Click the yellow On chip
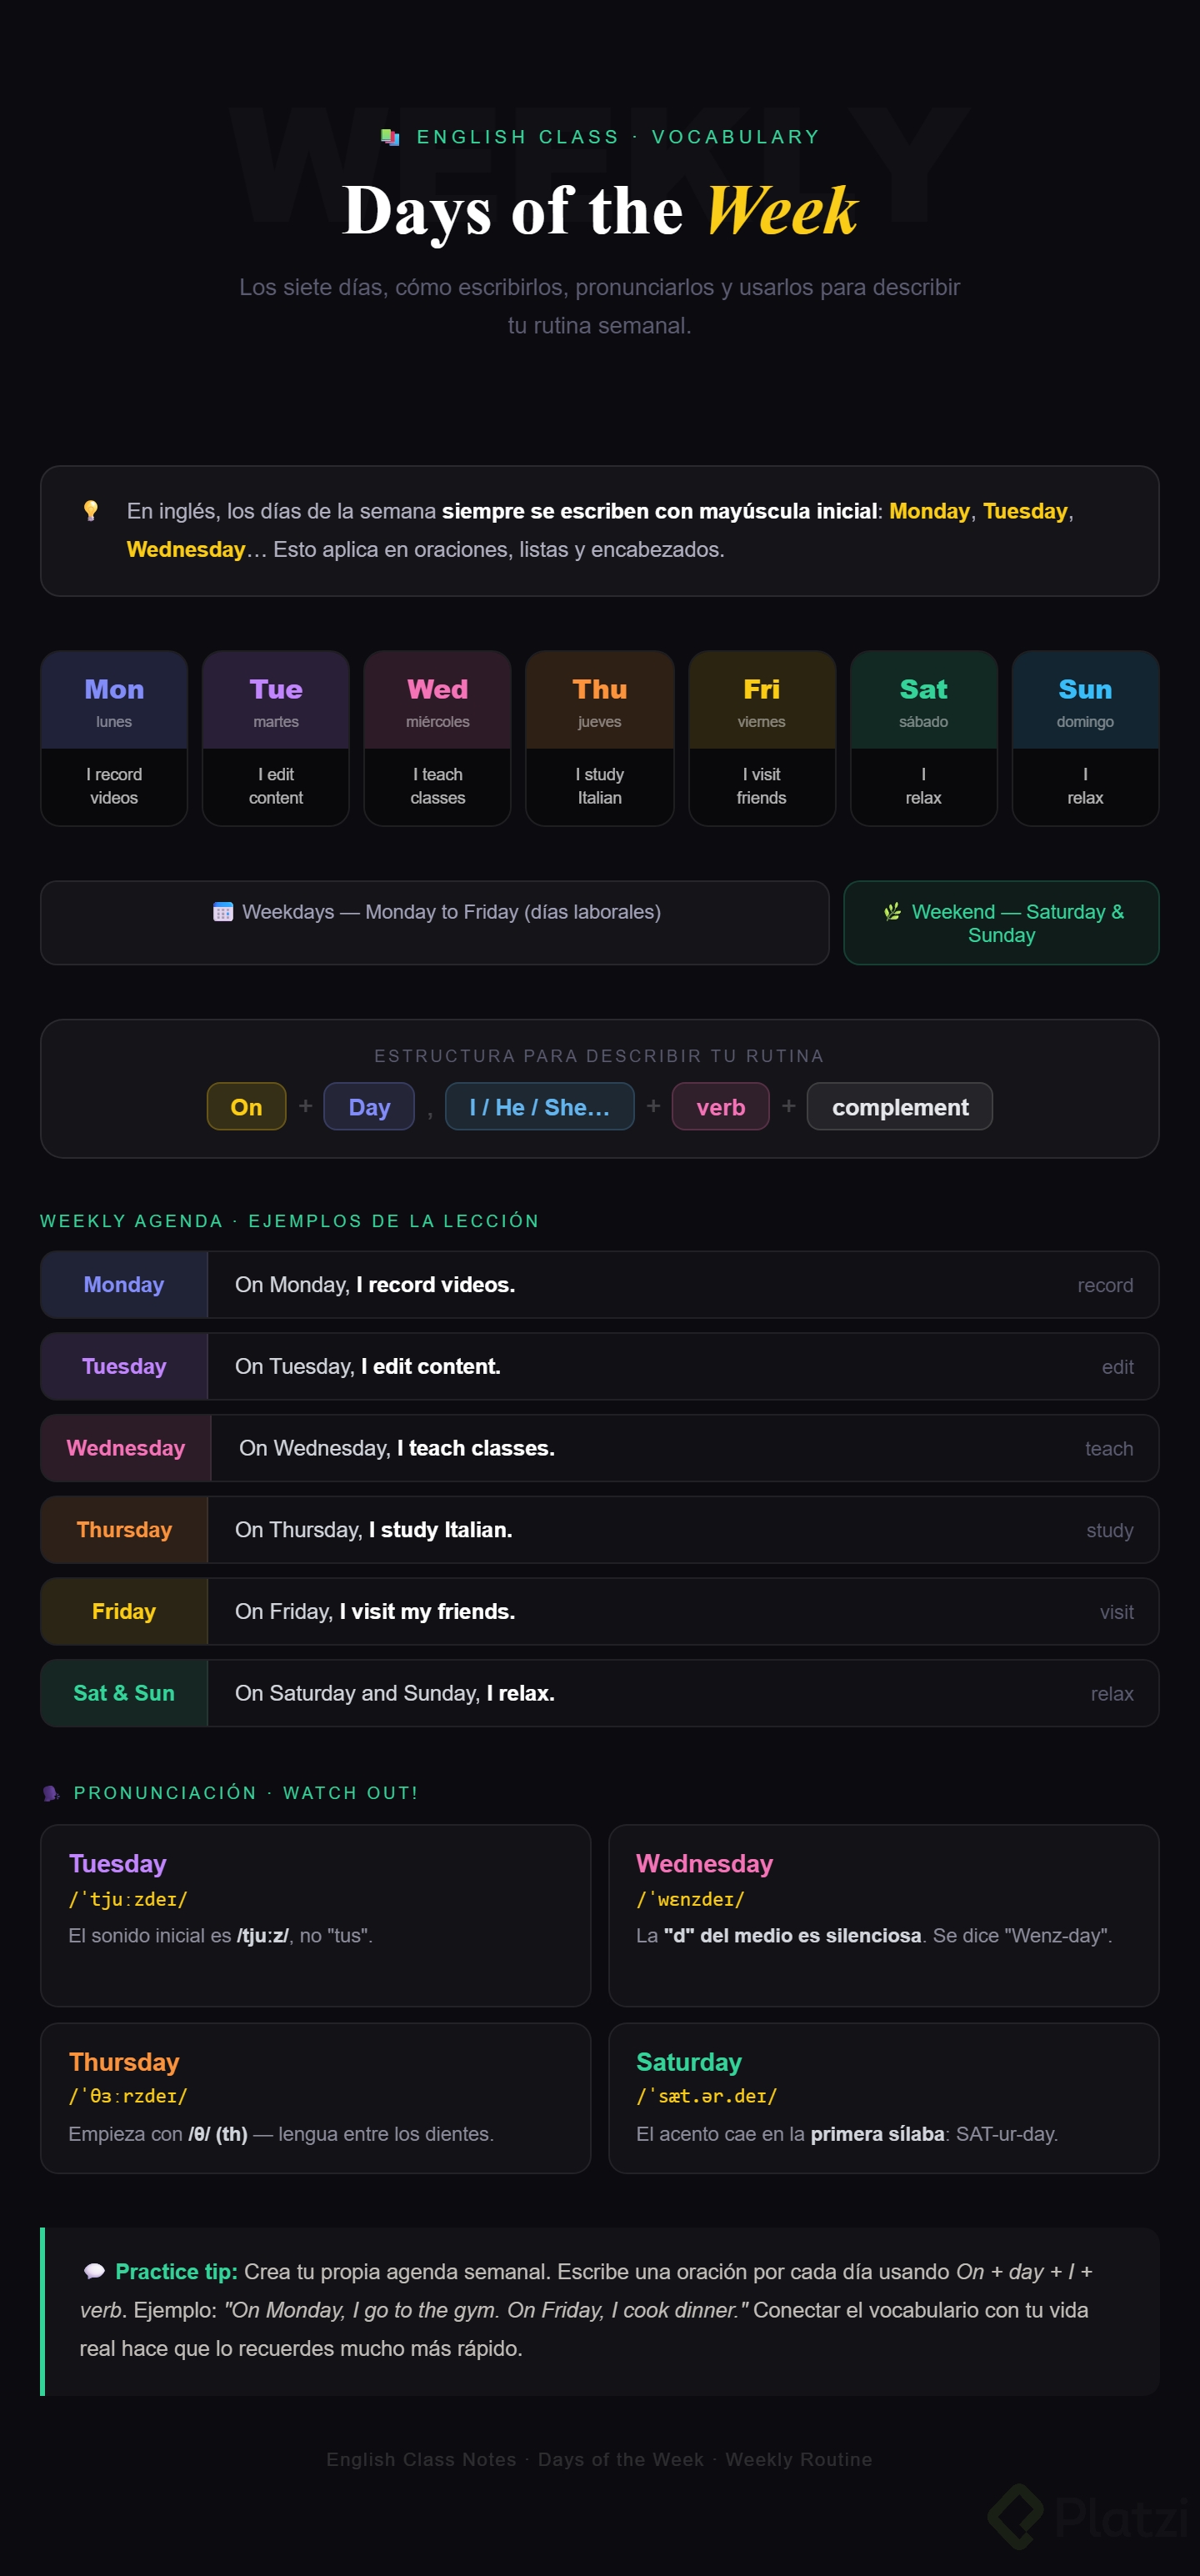The width and height of the screenshot is (1200, 2576). pos(246,1107)
